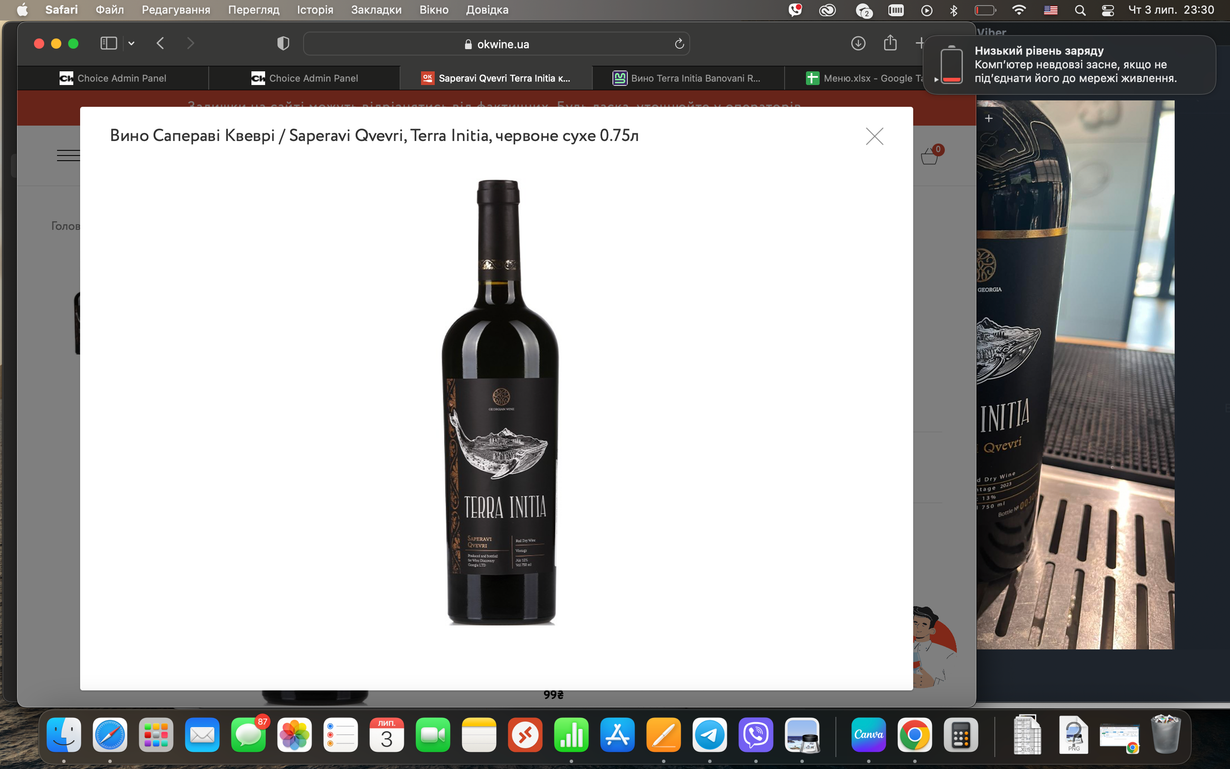The width and height of the screenshot is (1230, 769).
Task: Open the Файл menu
Action: pyautogui.click(x=110, y=10)
